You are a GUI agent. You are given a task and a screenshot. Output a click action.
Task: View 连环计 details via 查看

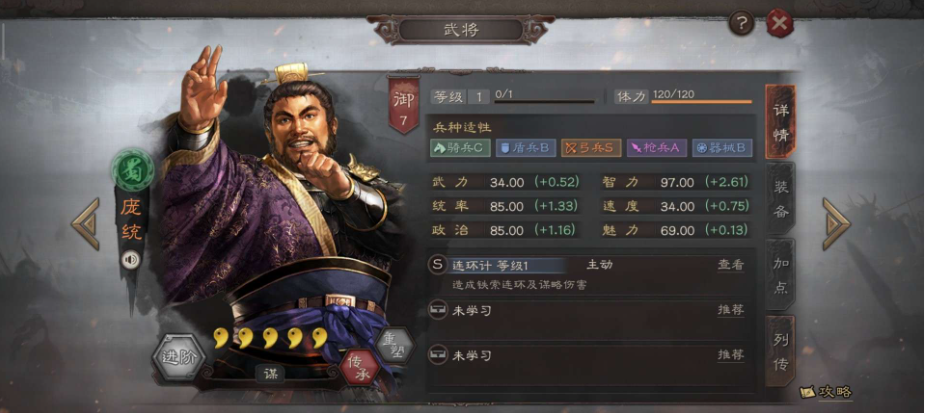pos(730,265)
